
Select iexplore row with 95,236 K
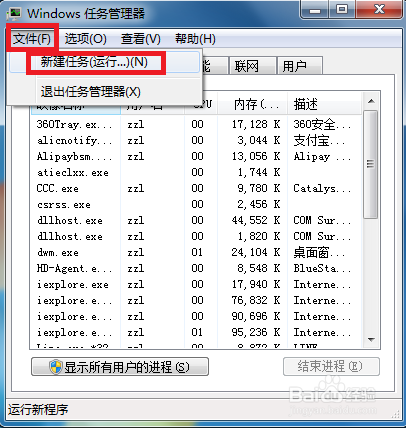pyautogui.click(x=196, y=332)
